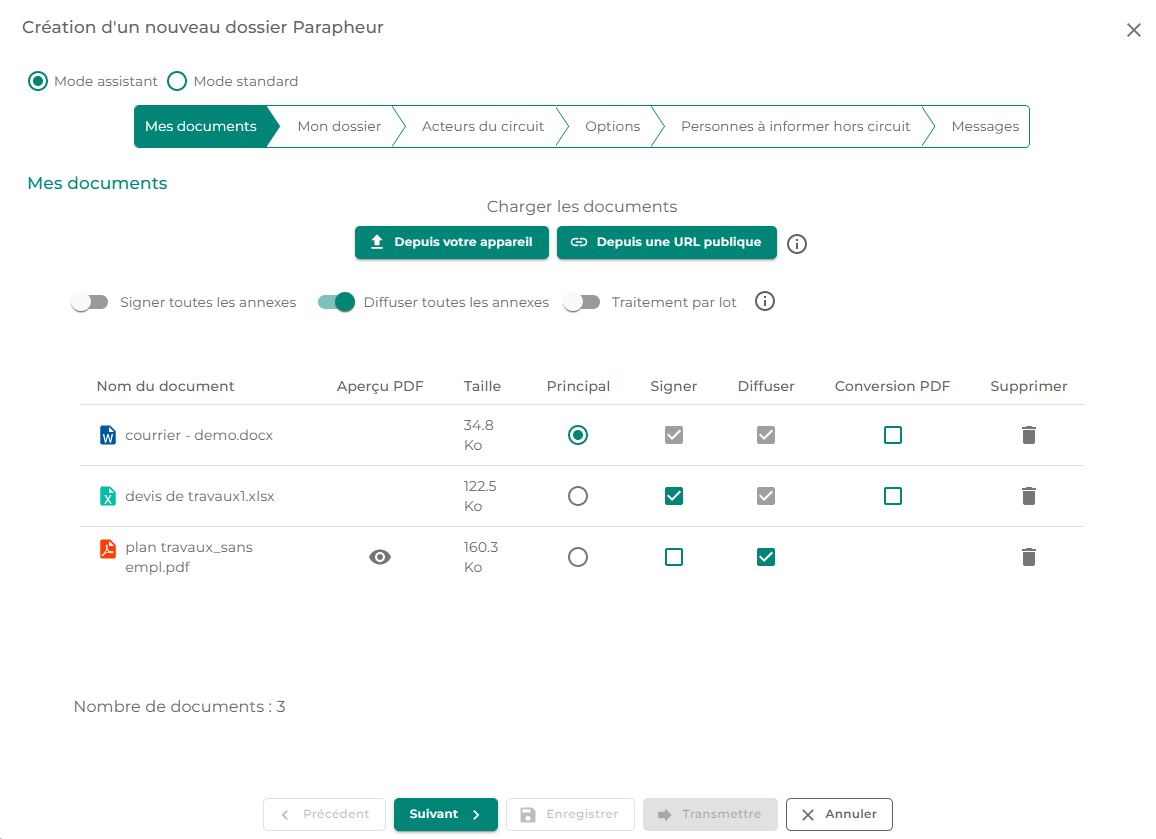Viewport: 1156px width, 839px height.
Task: Proceed with the Suivant button
Action: pos(445,815)
